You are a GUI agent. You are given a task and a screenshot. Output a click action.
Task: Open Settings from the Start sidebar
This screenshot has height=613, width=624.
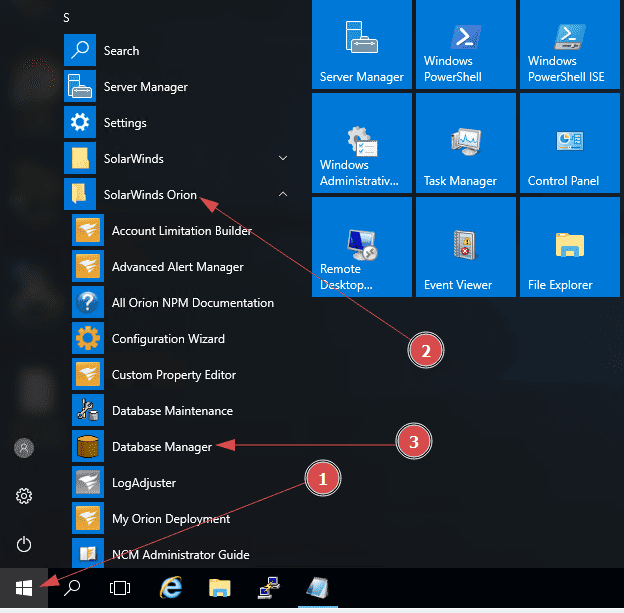tap(24, 496)
